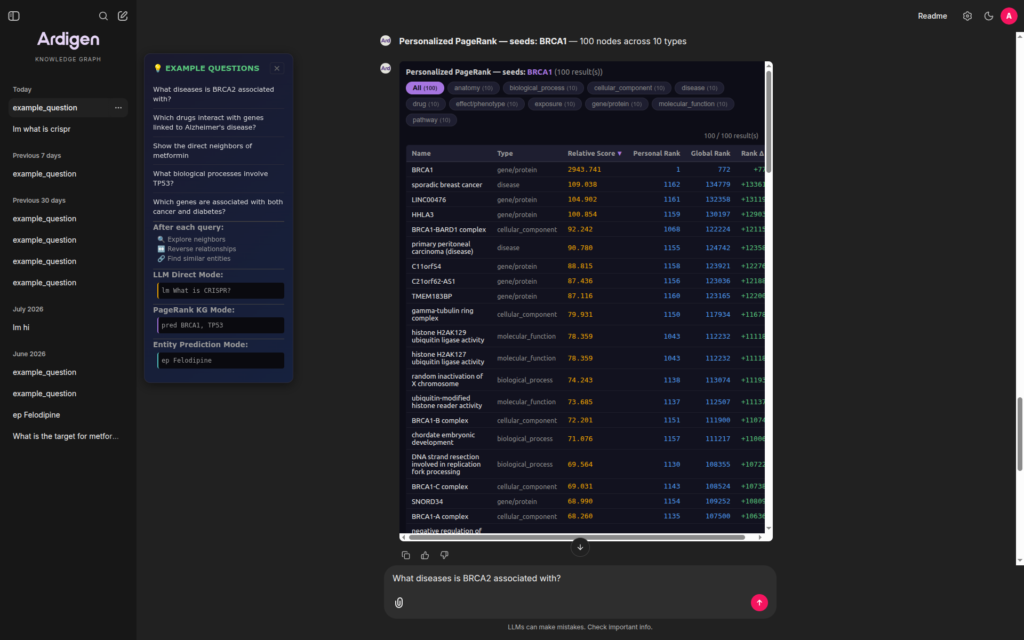Open the user avatar 'A' menu

1009,16
